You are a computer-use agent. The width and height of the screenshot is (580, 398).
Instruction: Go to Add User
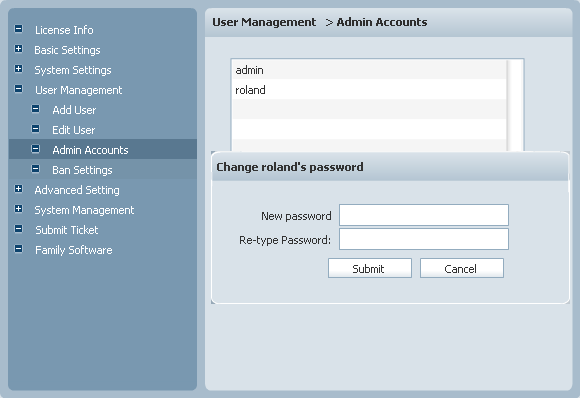point(74,110)
